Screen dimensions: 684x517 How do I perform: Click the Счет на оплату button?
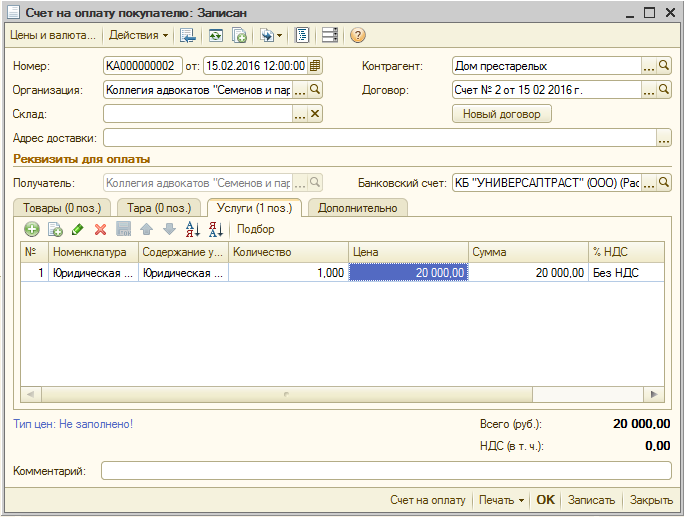coord(428,500)
